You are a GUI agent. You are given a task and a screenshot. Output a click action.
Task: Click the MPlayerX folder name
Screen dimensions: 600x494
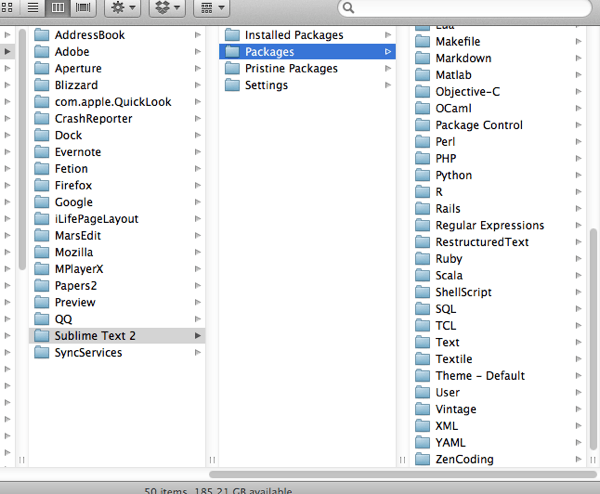pos(79,269)
